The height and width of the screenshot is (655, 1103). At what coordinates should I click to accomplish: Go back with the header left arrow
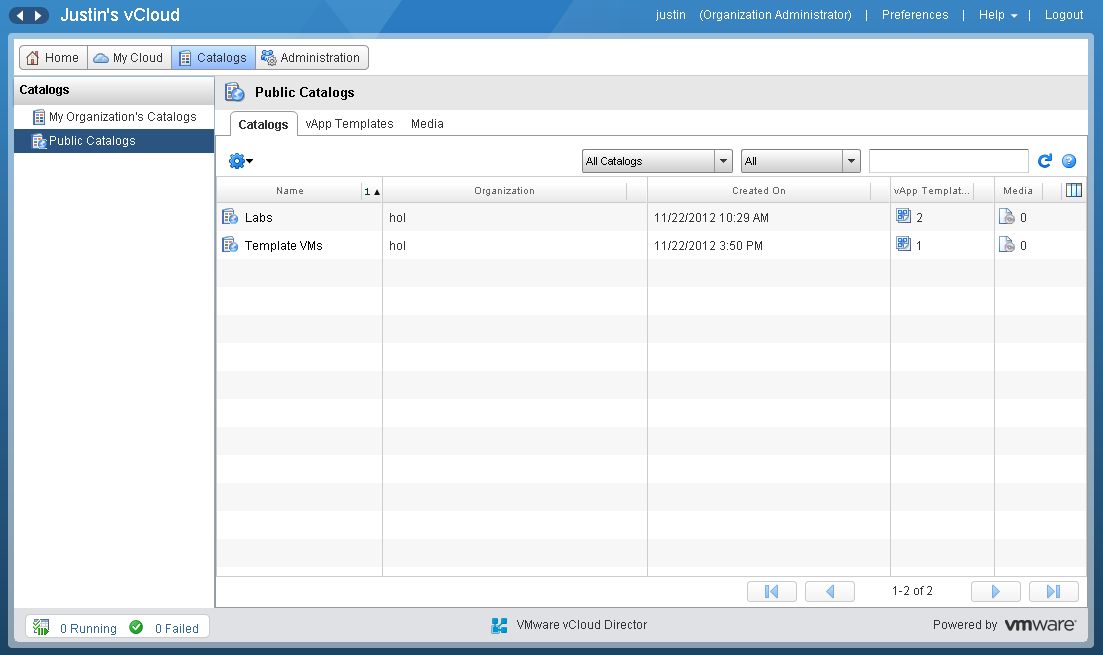click(x=20, y=15)
